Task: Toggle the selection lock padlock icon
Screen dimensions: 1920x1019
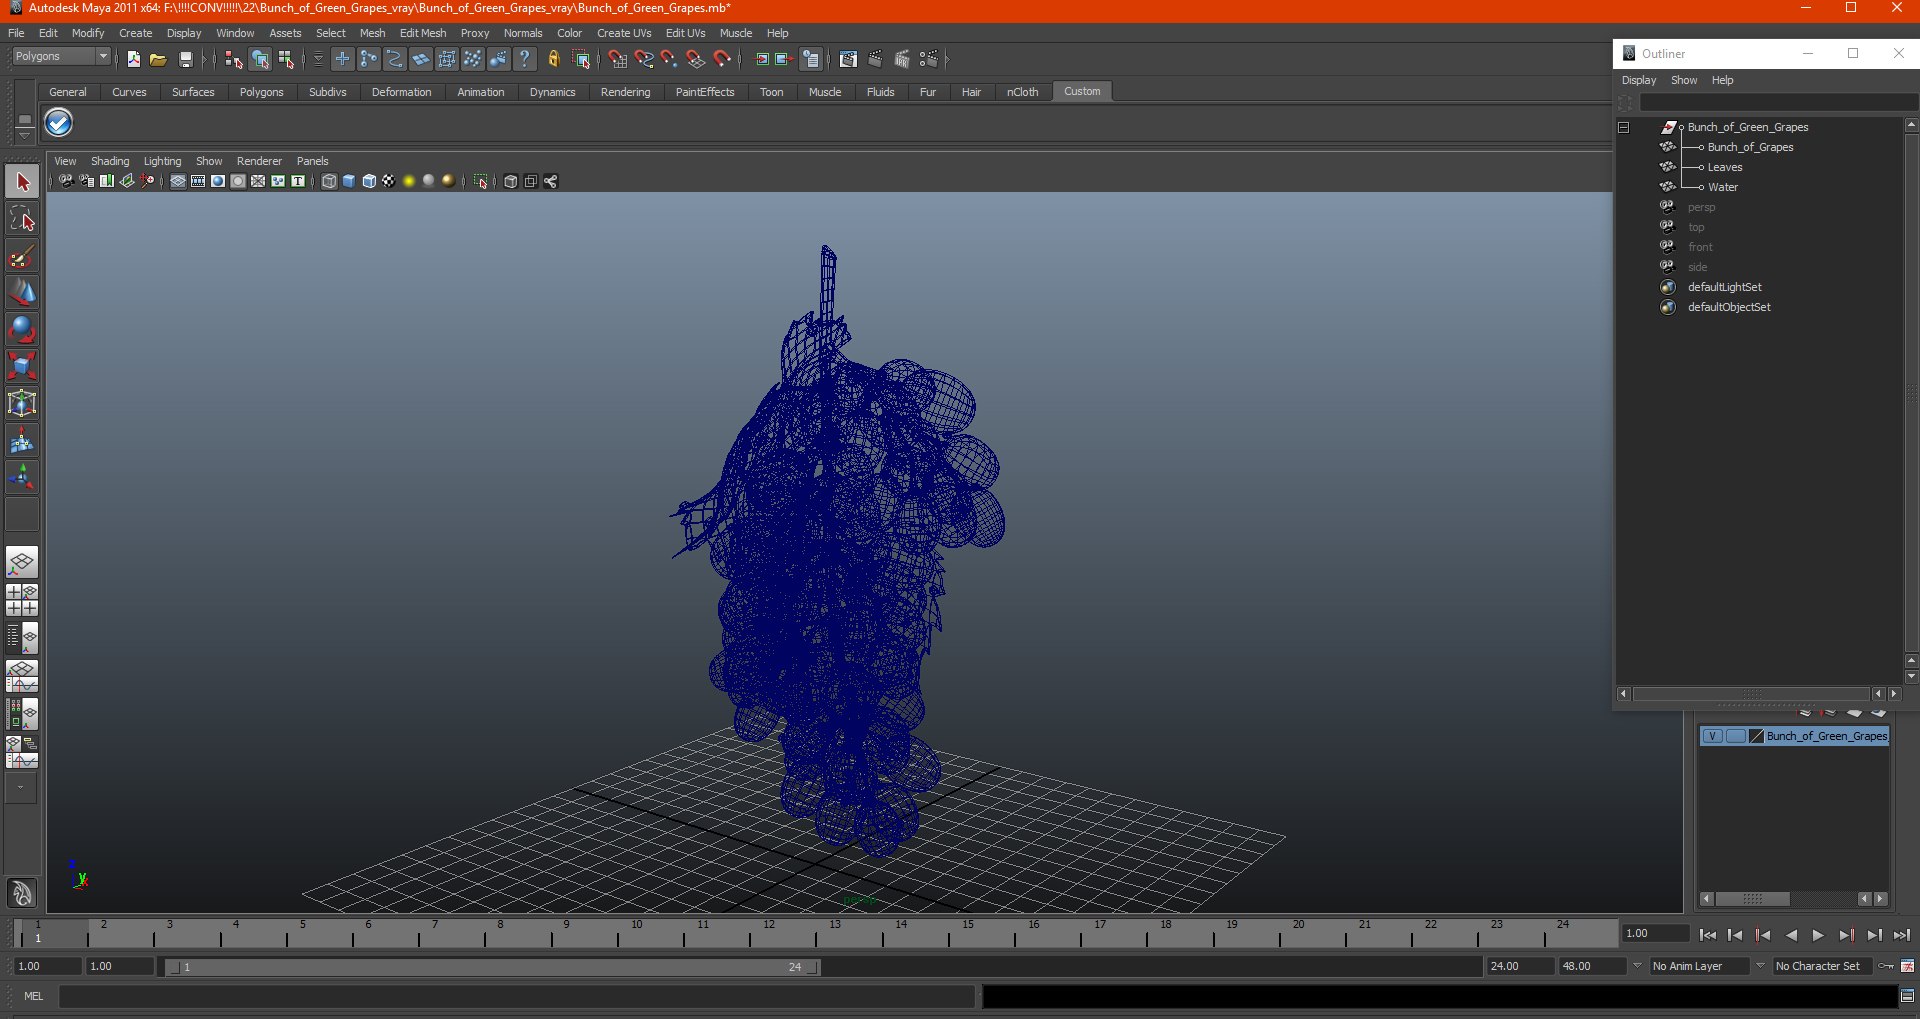Action: tap(553, 60)
